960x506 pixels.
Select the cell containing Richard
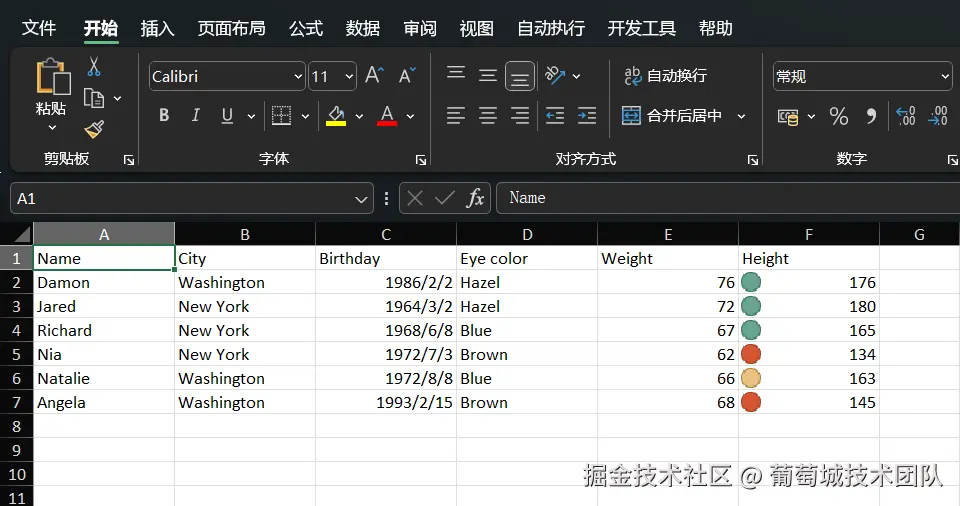click(x=104, y=330)
